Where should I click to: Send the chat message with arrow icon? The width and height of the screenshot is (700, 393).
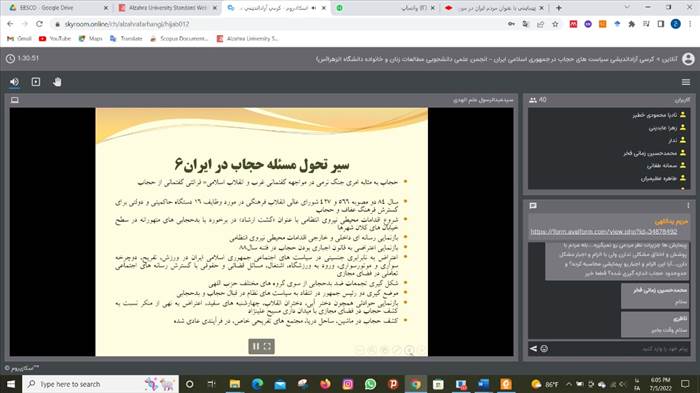(x=533, y=349)
